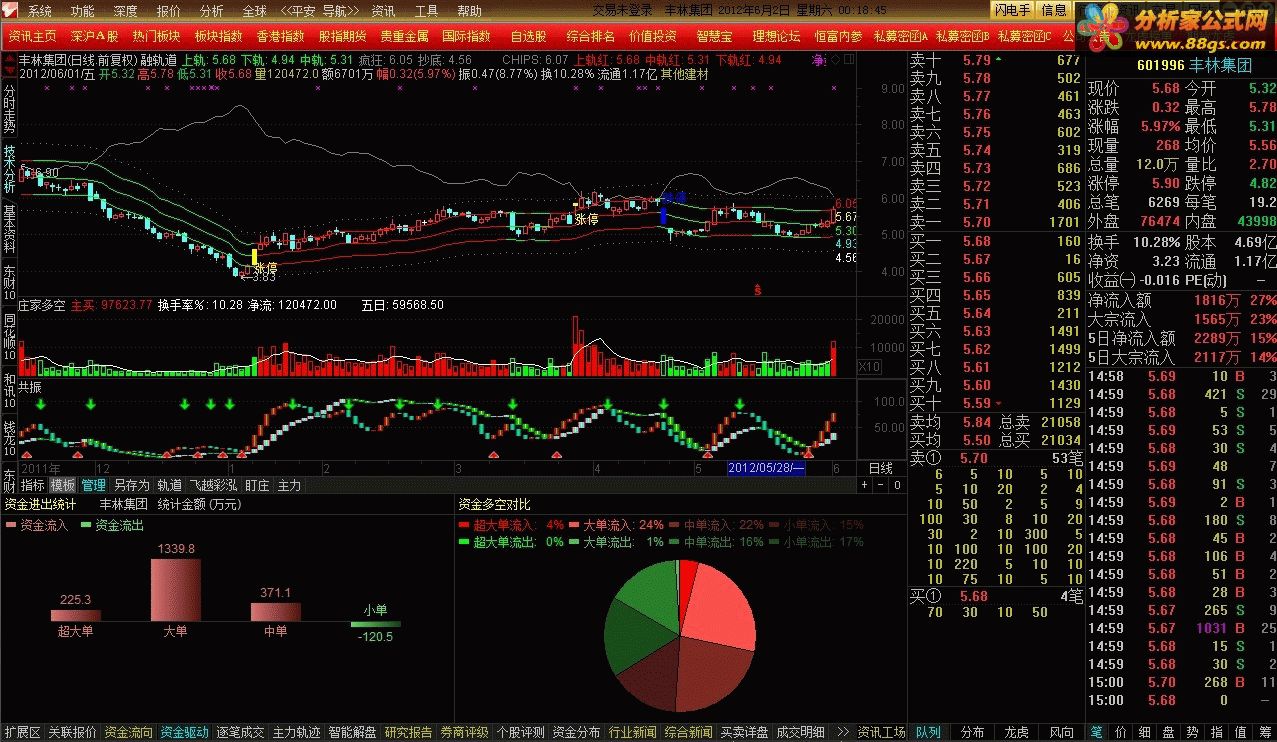The height and width of the screenshot is (742, 1277).
Task: Open 综合排名 toolbar item
Action: pyautogui.click(x=590, y=36)
